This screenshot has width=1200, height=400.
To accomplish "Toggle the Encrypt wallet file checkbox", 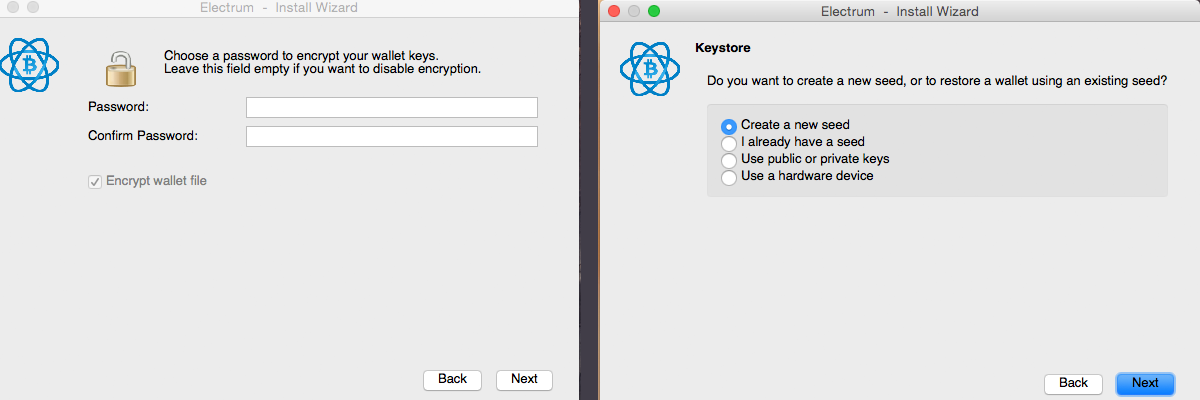I will point(96,181).
